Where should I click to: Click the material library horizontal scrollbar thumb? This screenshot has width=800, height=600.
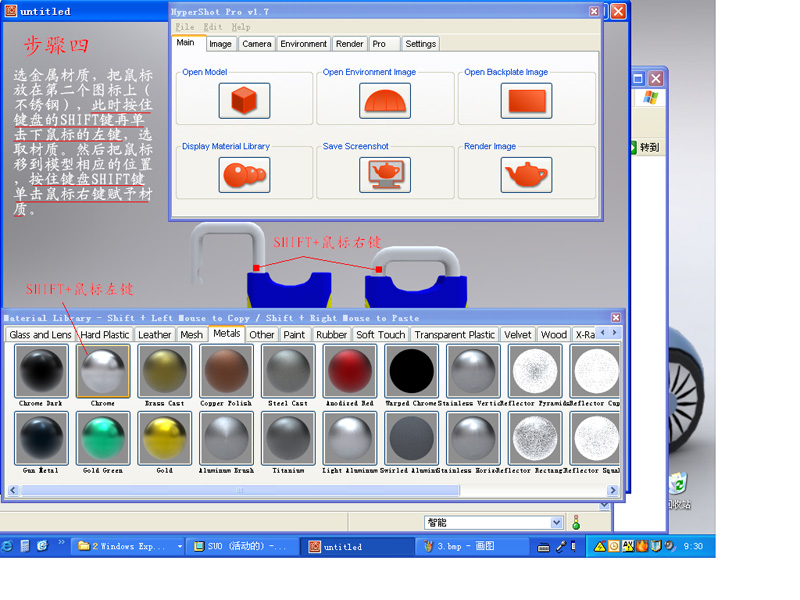(x=240, y=490)
